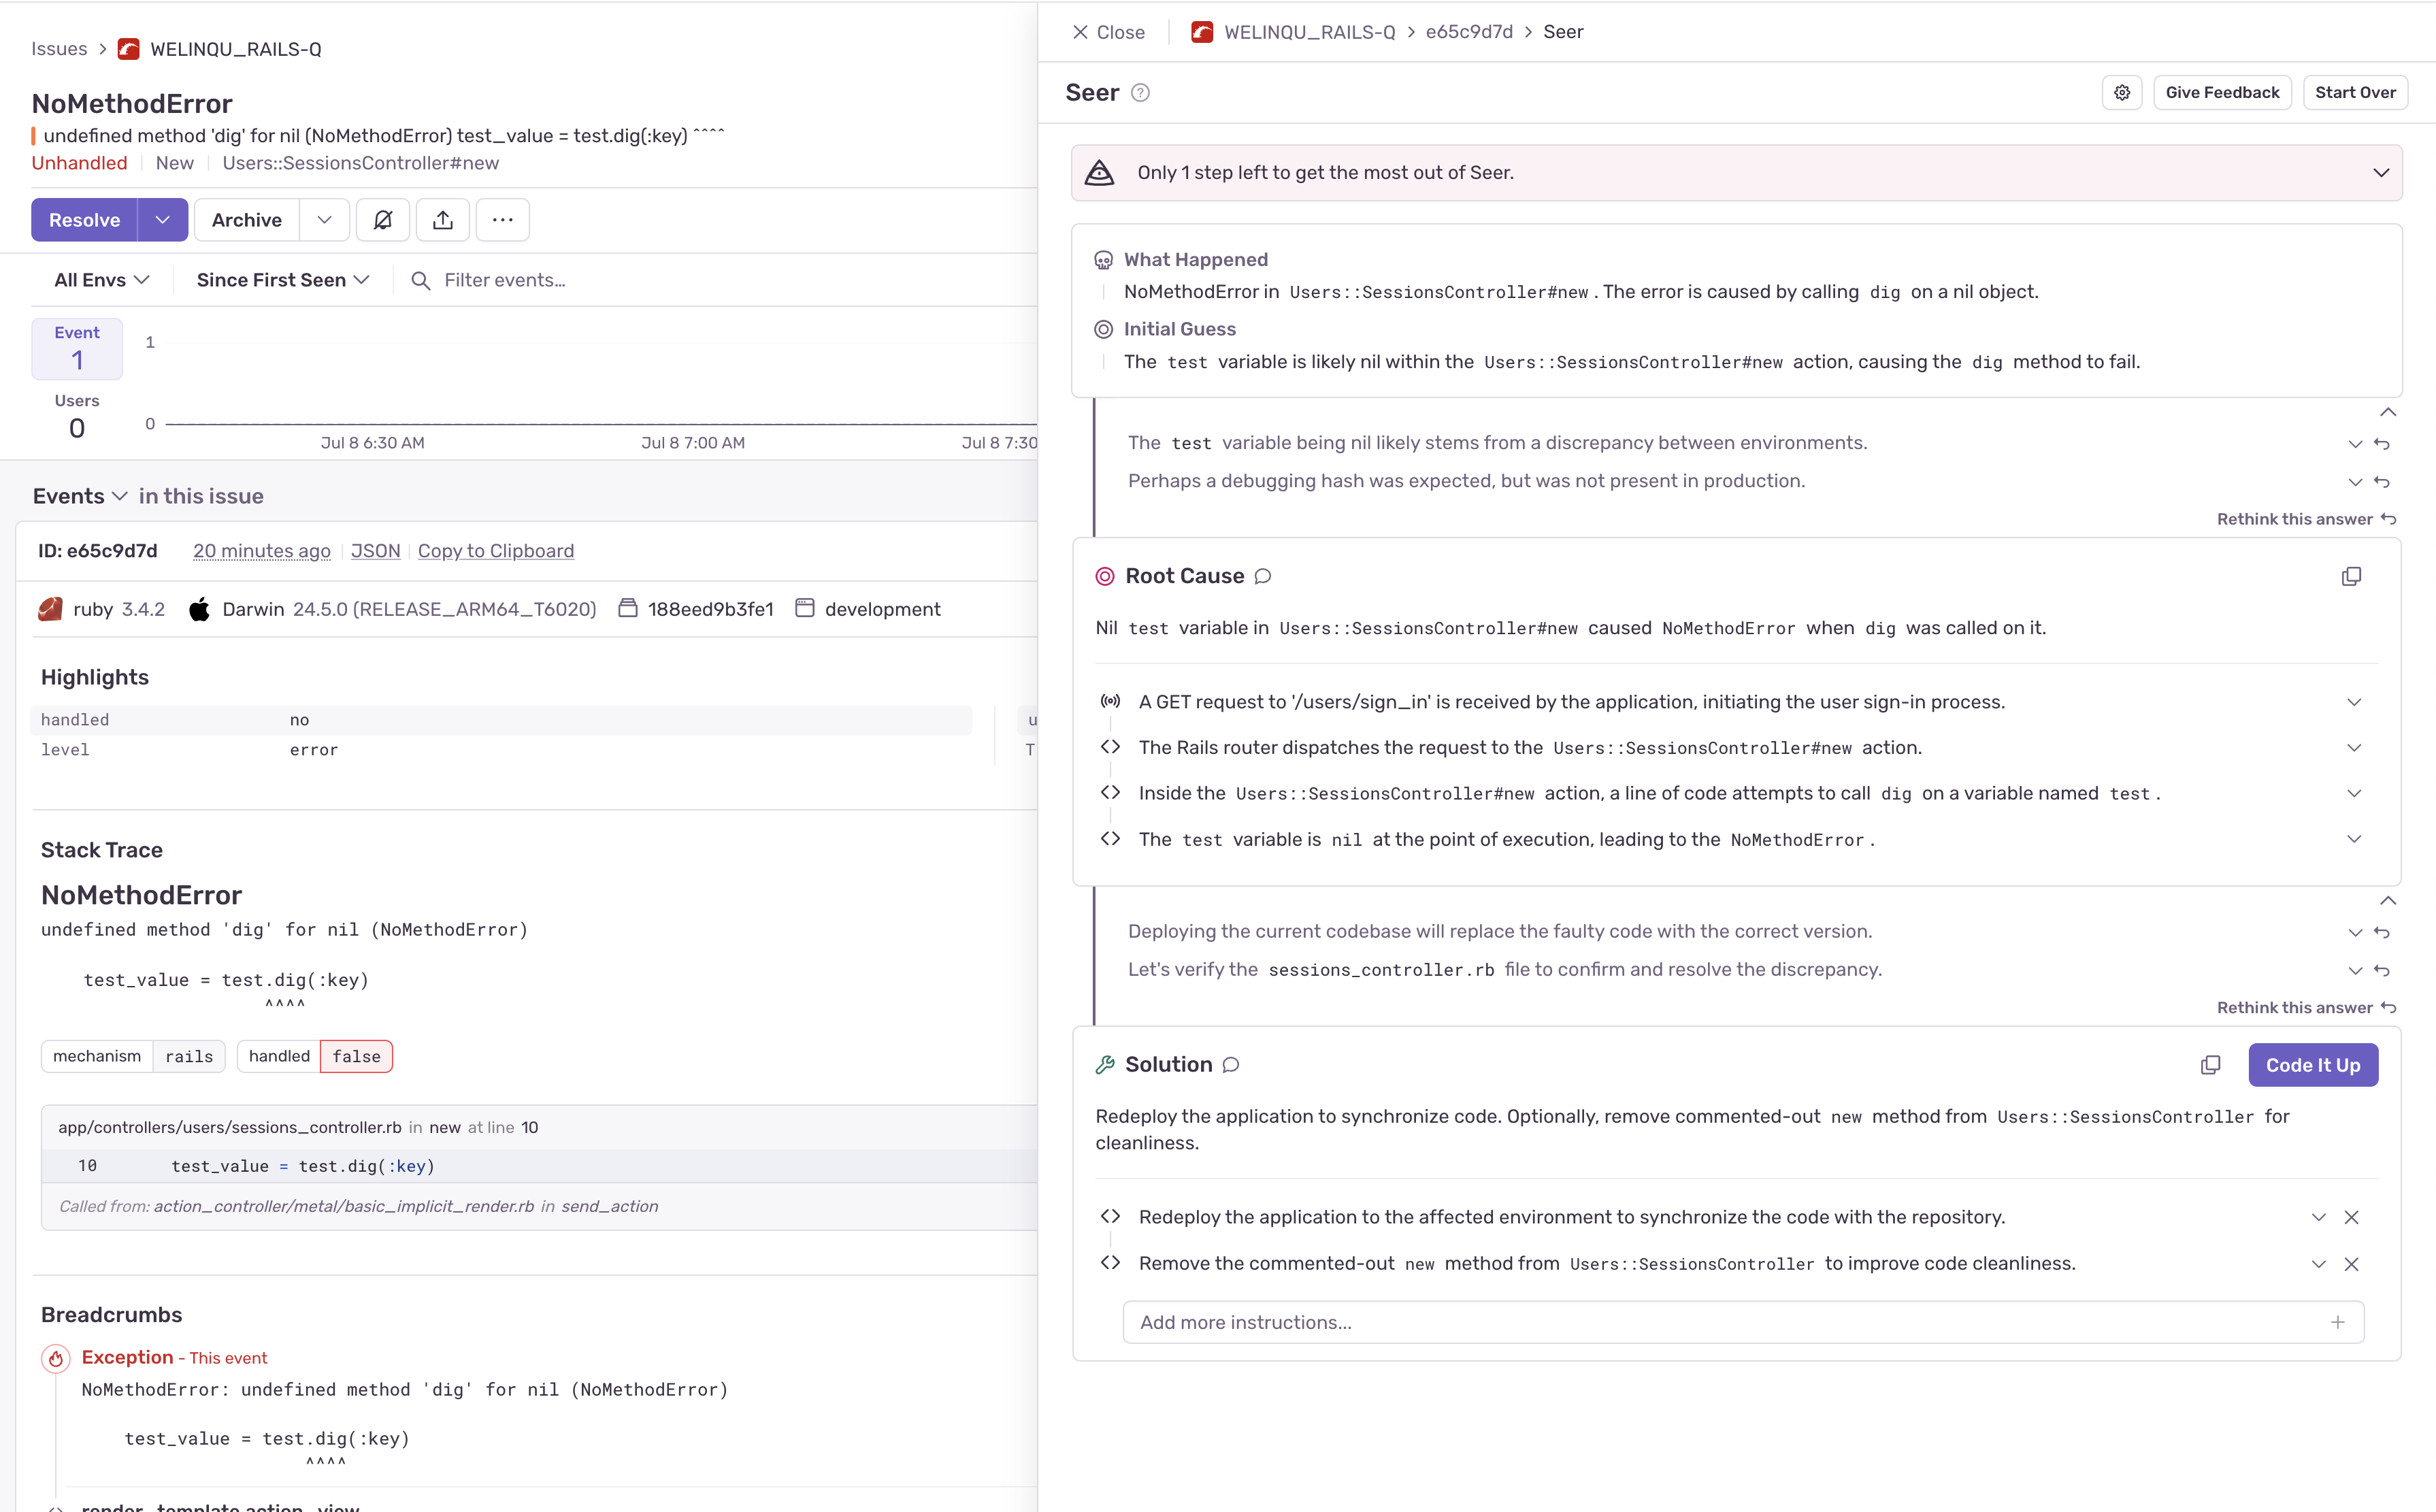2436x1512 pixels.
Task: Click the share issue icon
Action: [x=443, y=220]
